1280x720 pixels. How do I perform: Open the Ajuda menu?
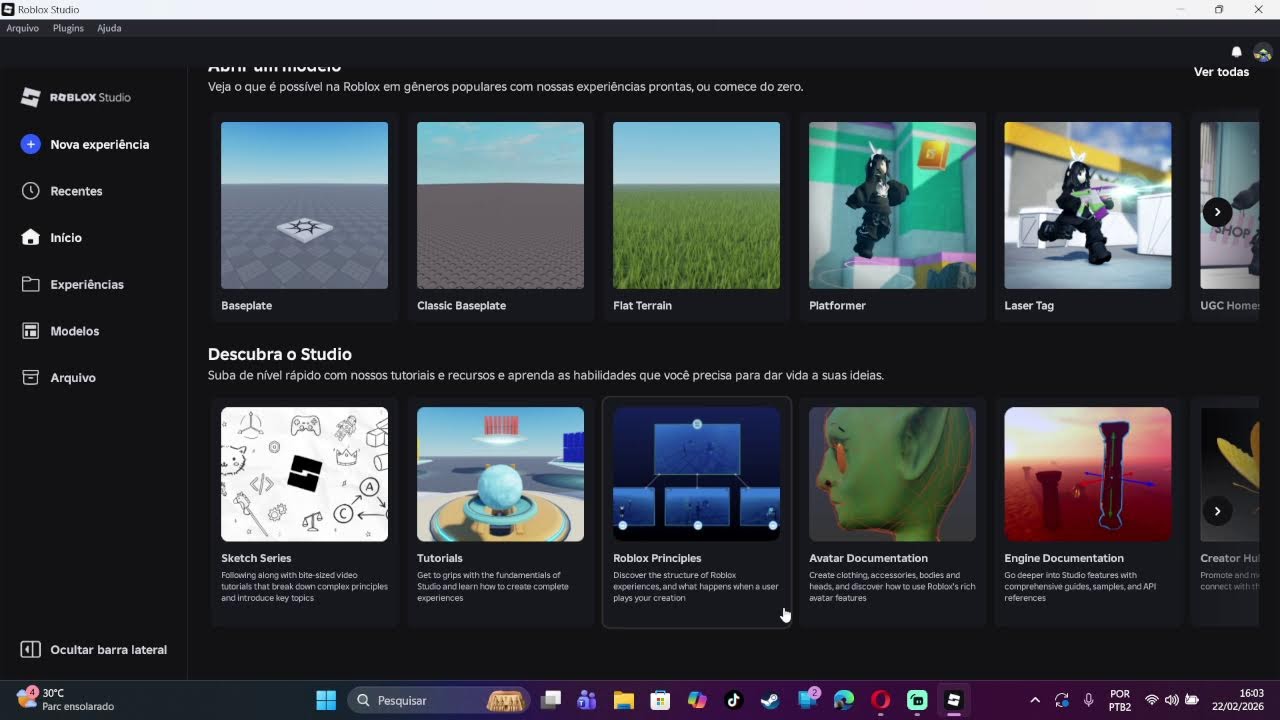tap(109, 28)
